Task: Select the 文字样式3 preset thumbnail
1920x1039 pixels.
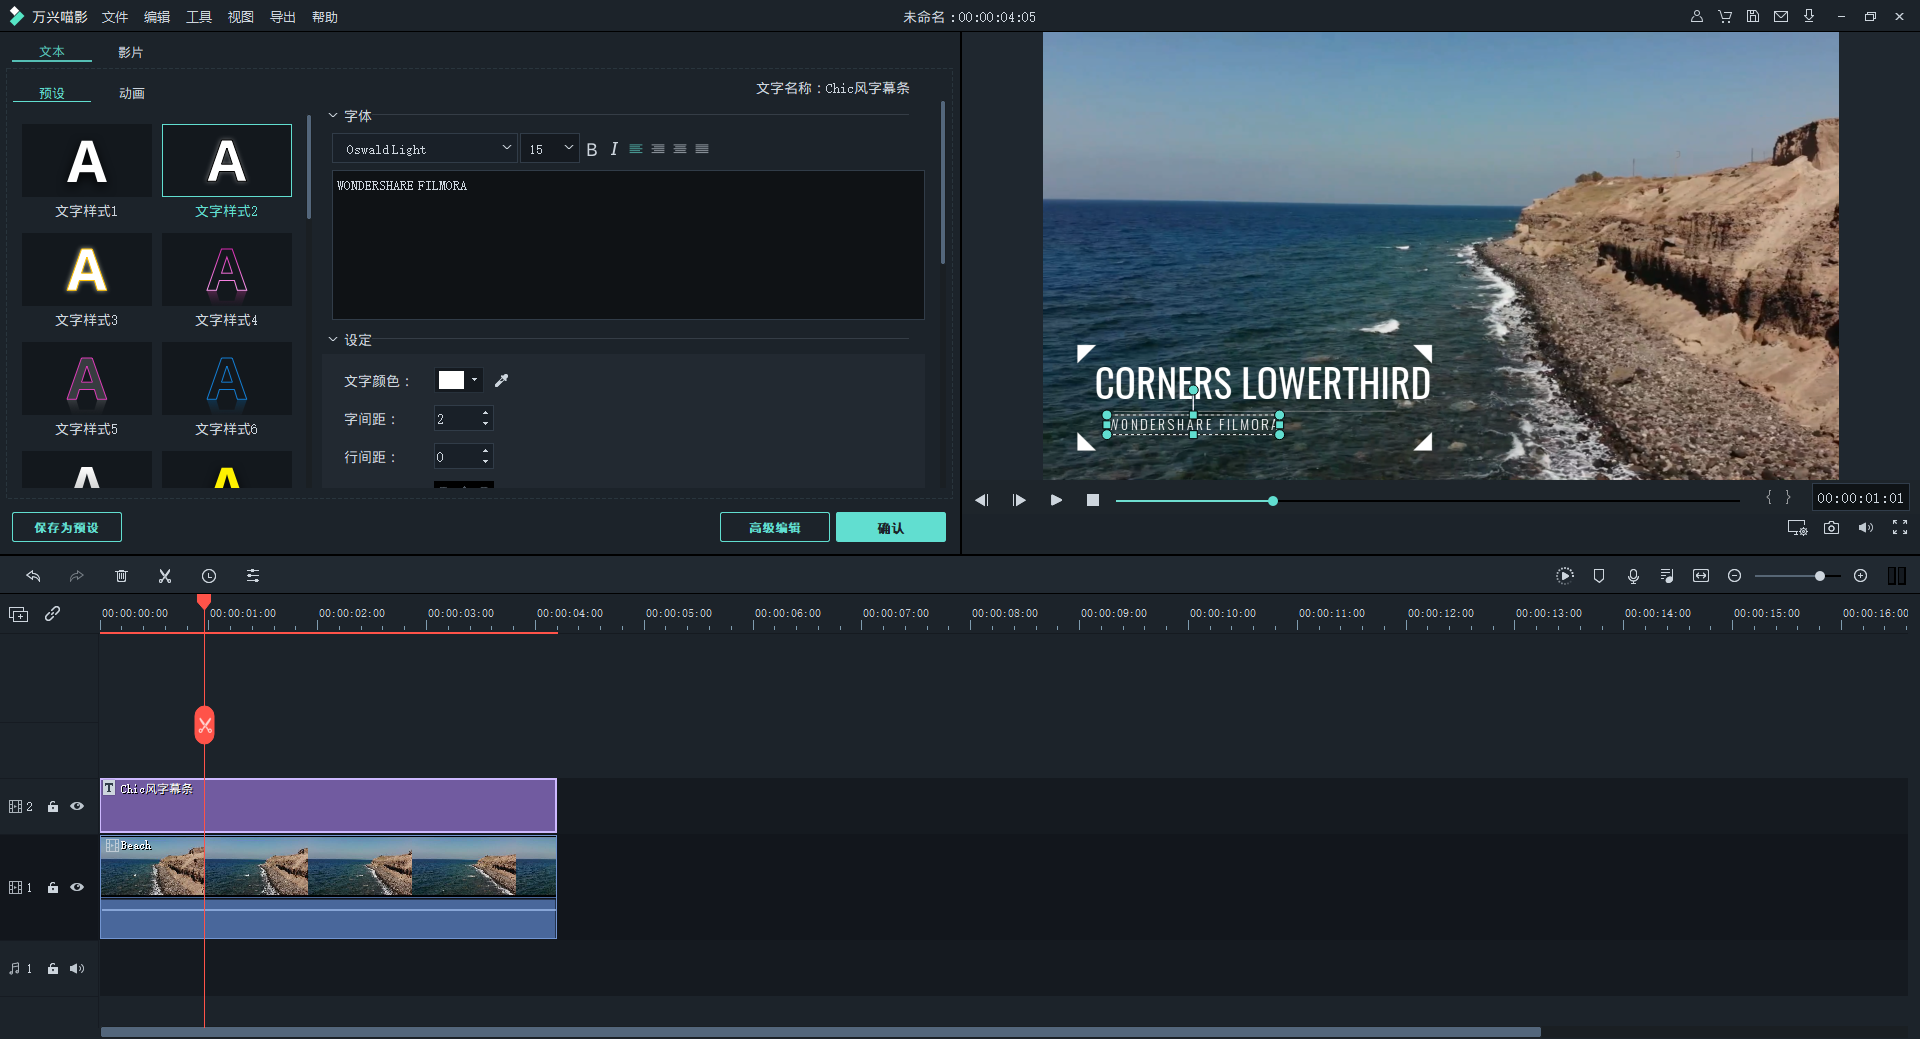Action: pos(87,270)
